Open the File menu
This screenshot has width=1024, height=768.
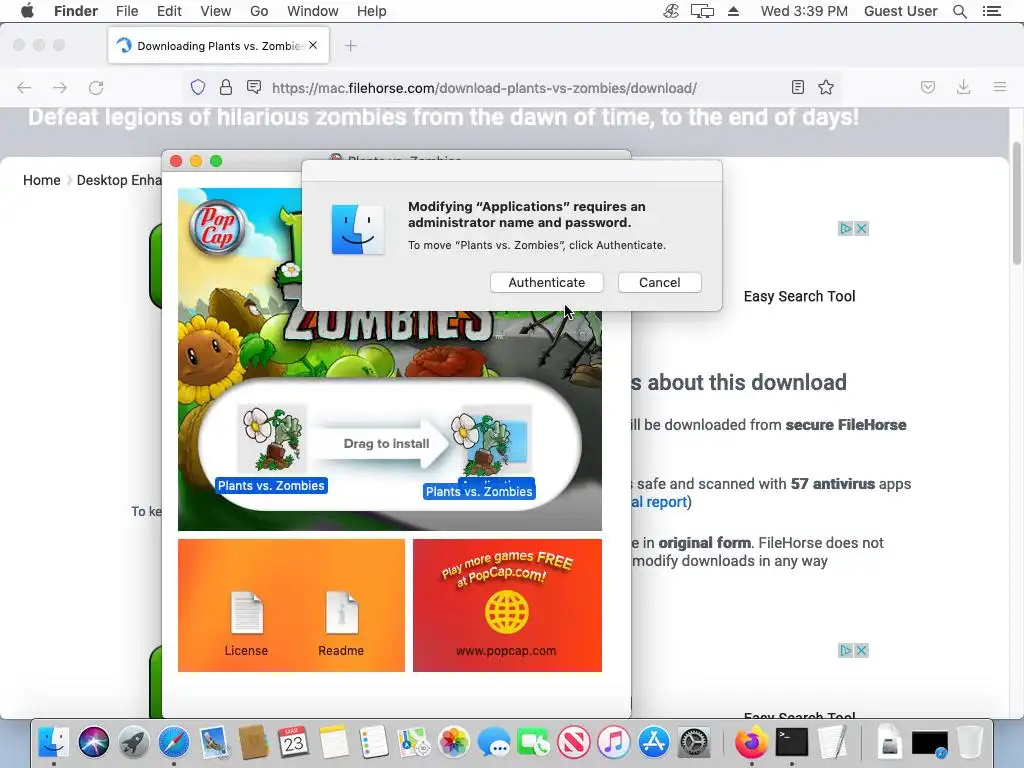(127, 11)
